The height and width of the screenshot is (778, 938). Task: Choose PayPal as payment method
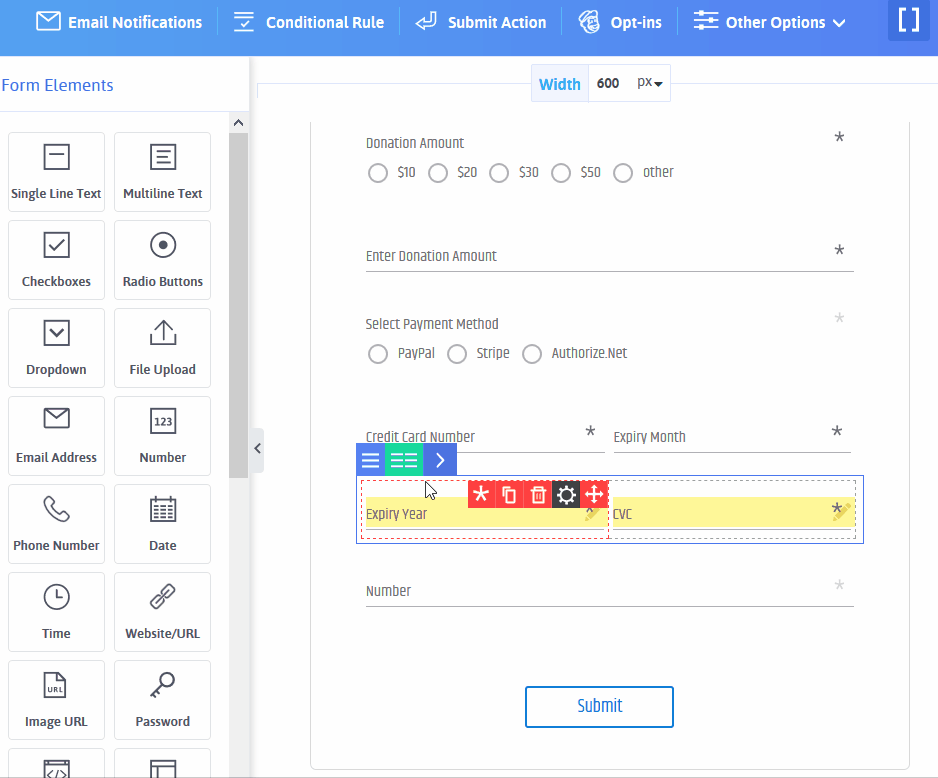coord(378,354)
